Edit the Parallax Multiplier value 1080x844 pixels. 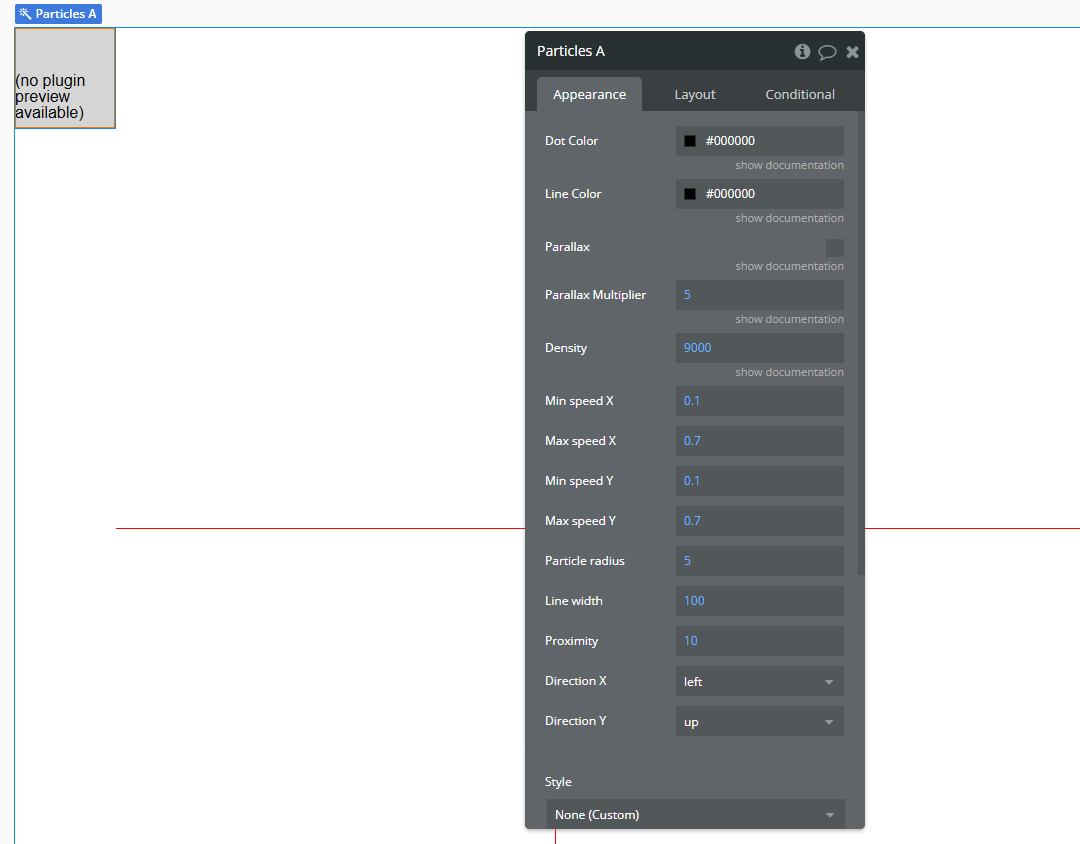(759, 294)
